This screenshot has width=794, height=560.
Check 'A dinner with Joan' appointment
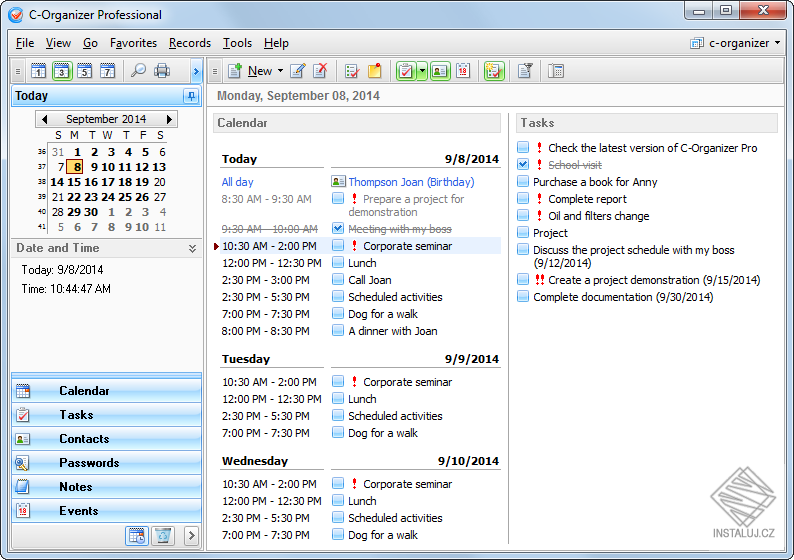(338, 331)
